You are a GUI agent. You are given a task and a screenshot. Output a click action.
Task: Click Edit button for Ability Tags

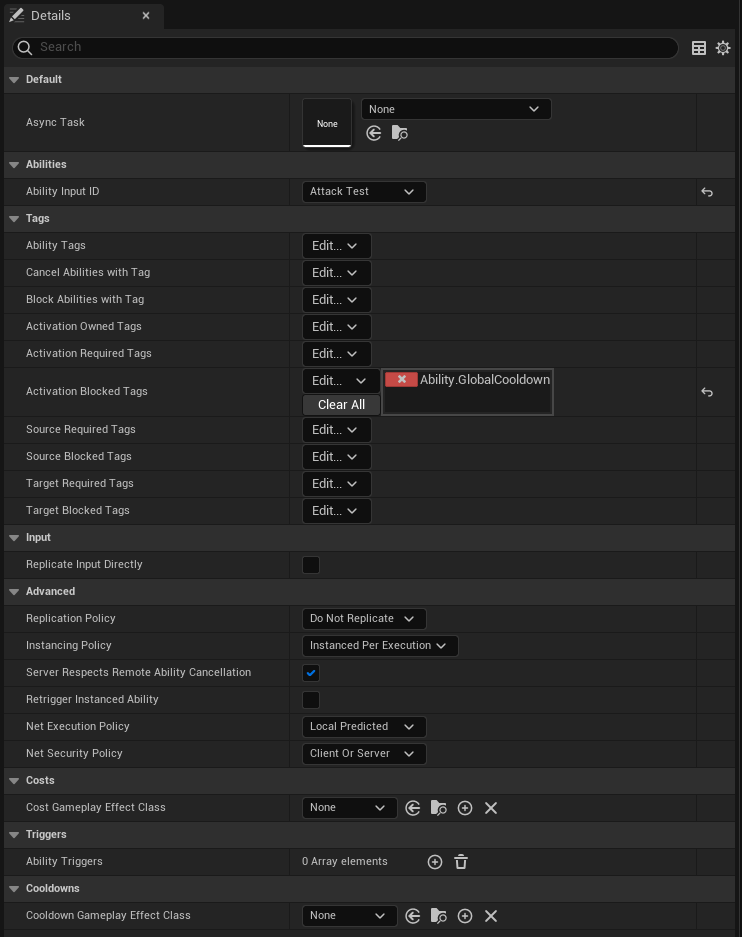pyautogui.click(x=336, y=246)
